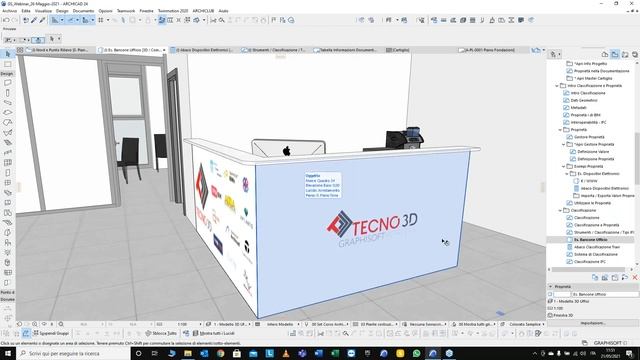Select the Door tool in toolbox

7,172
